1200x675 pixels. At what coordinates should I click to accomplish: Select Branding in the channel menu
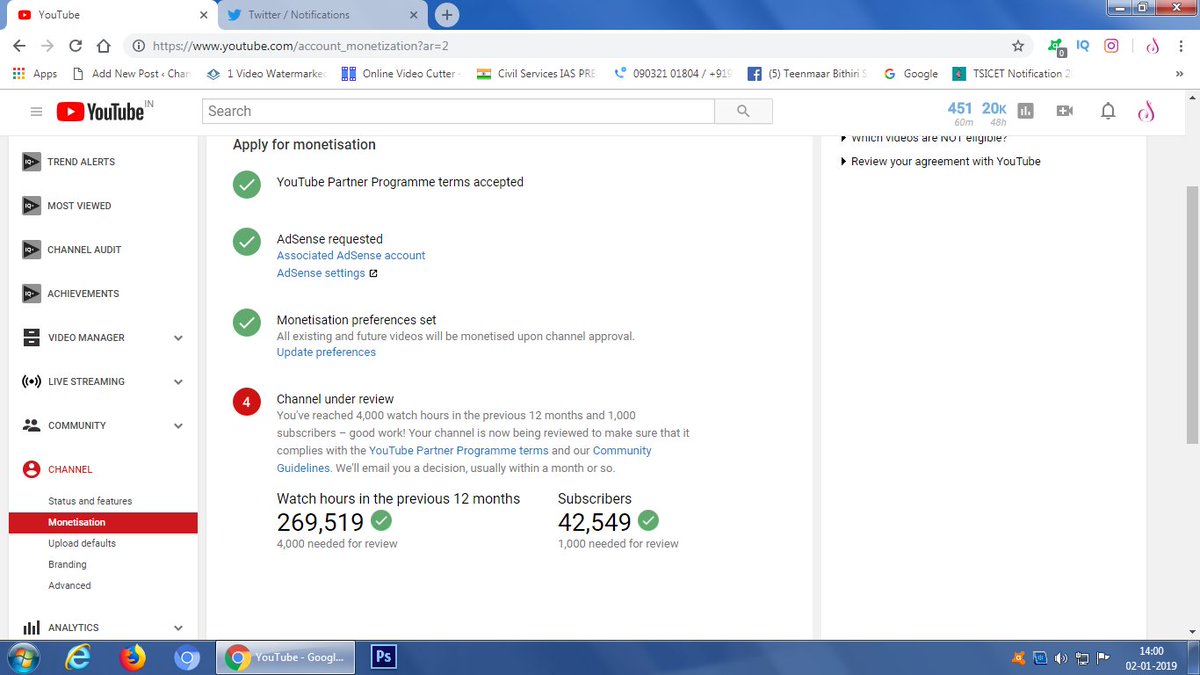pos(67,564)
